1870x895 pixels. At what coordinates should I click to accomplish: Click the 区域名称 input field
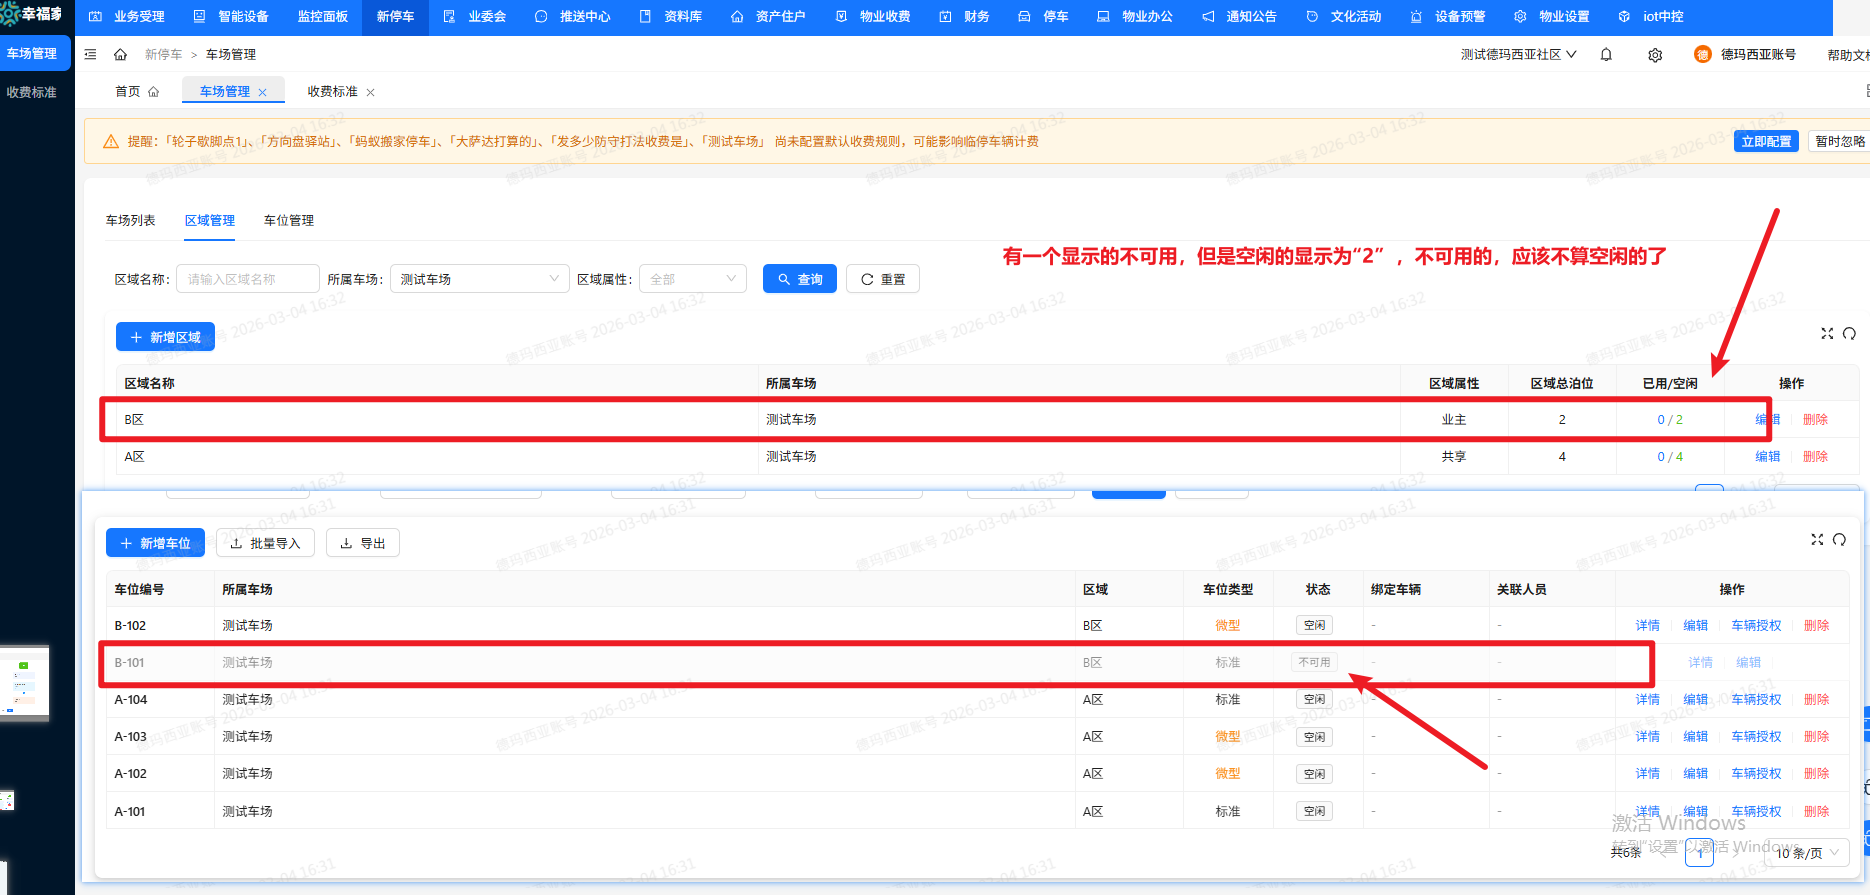tap(247, 279)
